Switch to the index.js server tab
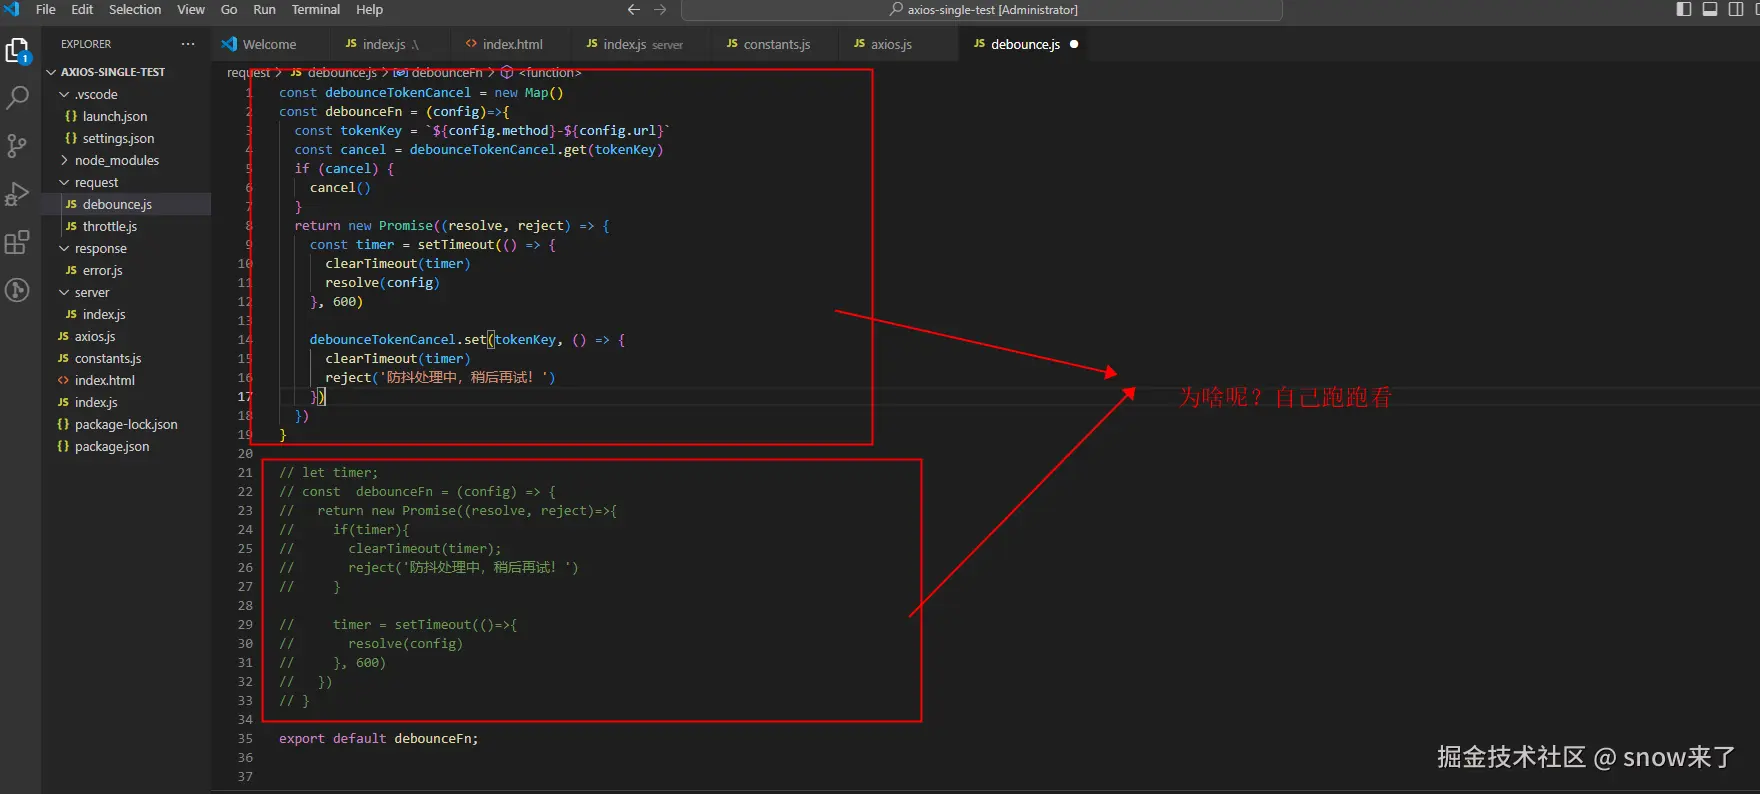Image resolution: width=1760 pixels, height=794 pixels. [640, 44]
